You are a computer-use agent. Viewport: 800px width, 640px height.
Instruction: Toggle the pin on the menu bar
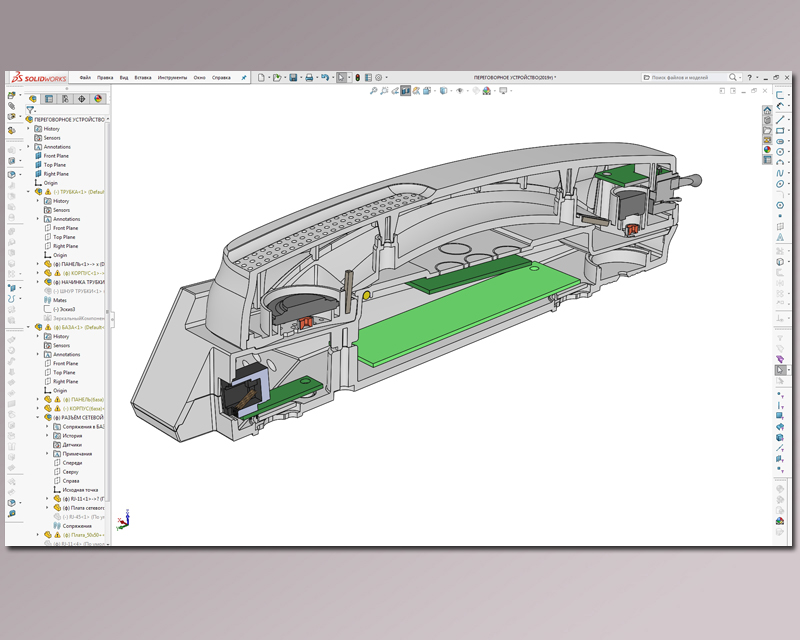click(x=244, y=77)
